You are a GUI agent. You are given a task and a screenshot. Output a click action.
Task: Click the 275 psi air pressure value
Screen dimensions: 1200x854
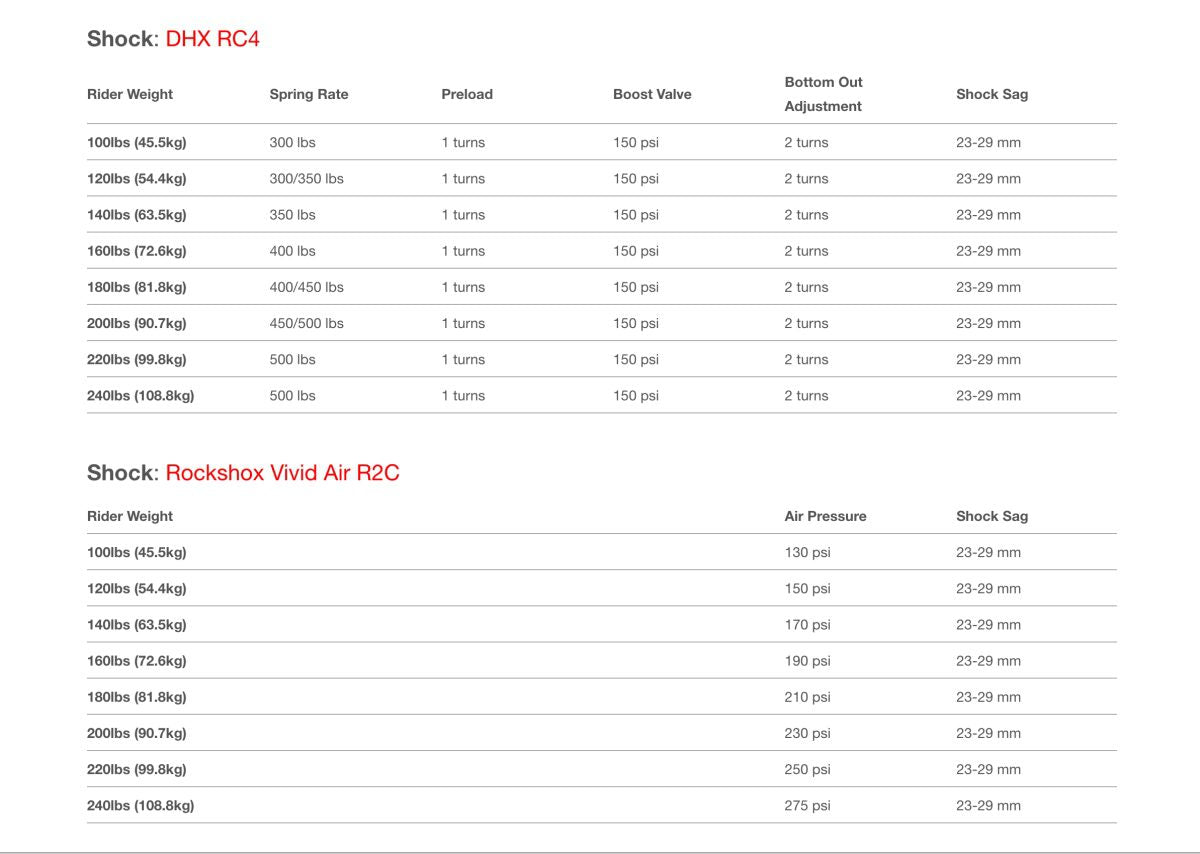(x=807, y=805)
